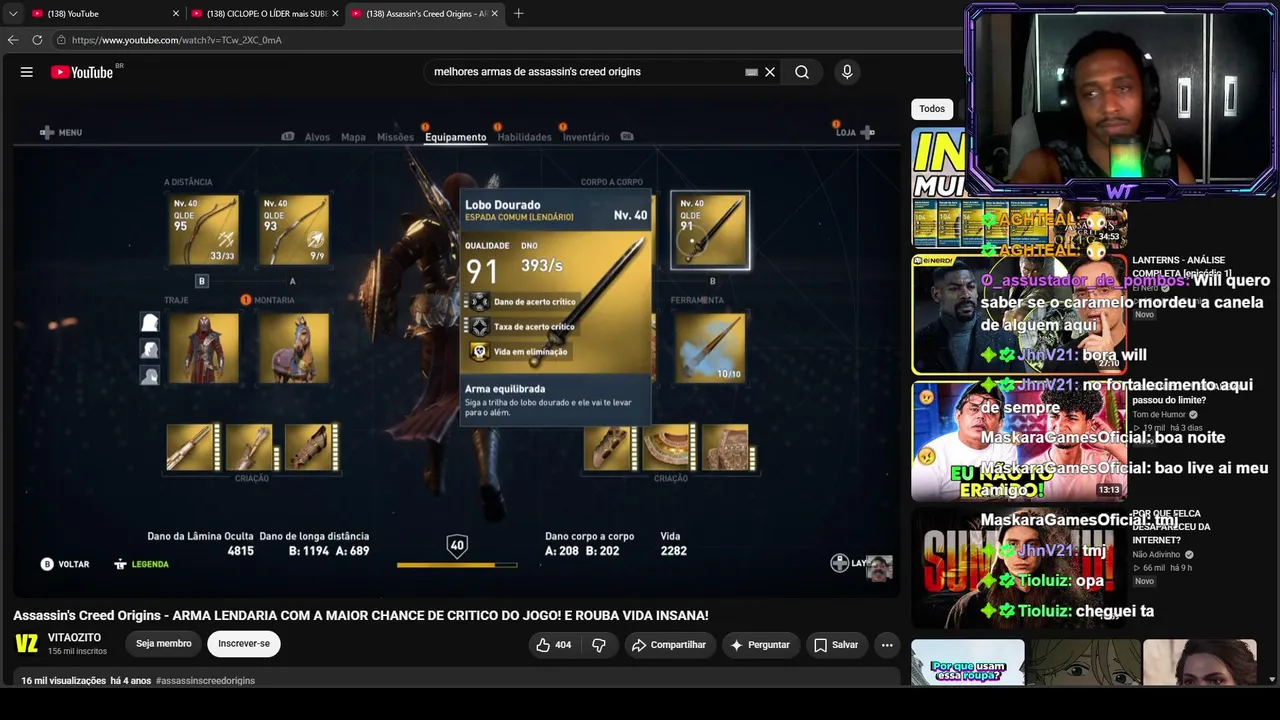Select the quality 91 sword slot
This screenshot has height=720, width=1280.
click(710, 230)
